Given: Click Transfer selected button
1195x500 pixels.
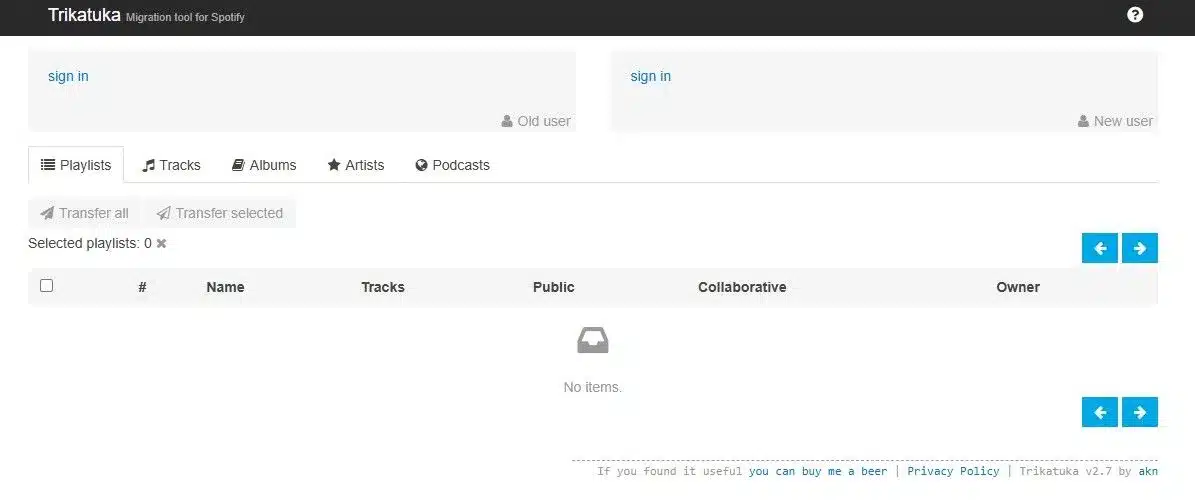Looking at the screenshot, I should tap(219, 213).
